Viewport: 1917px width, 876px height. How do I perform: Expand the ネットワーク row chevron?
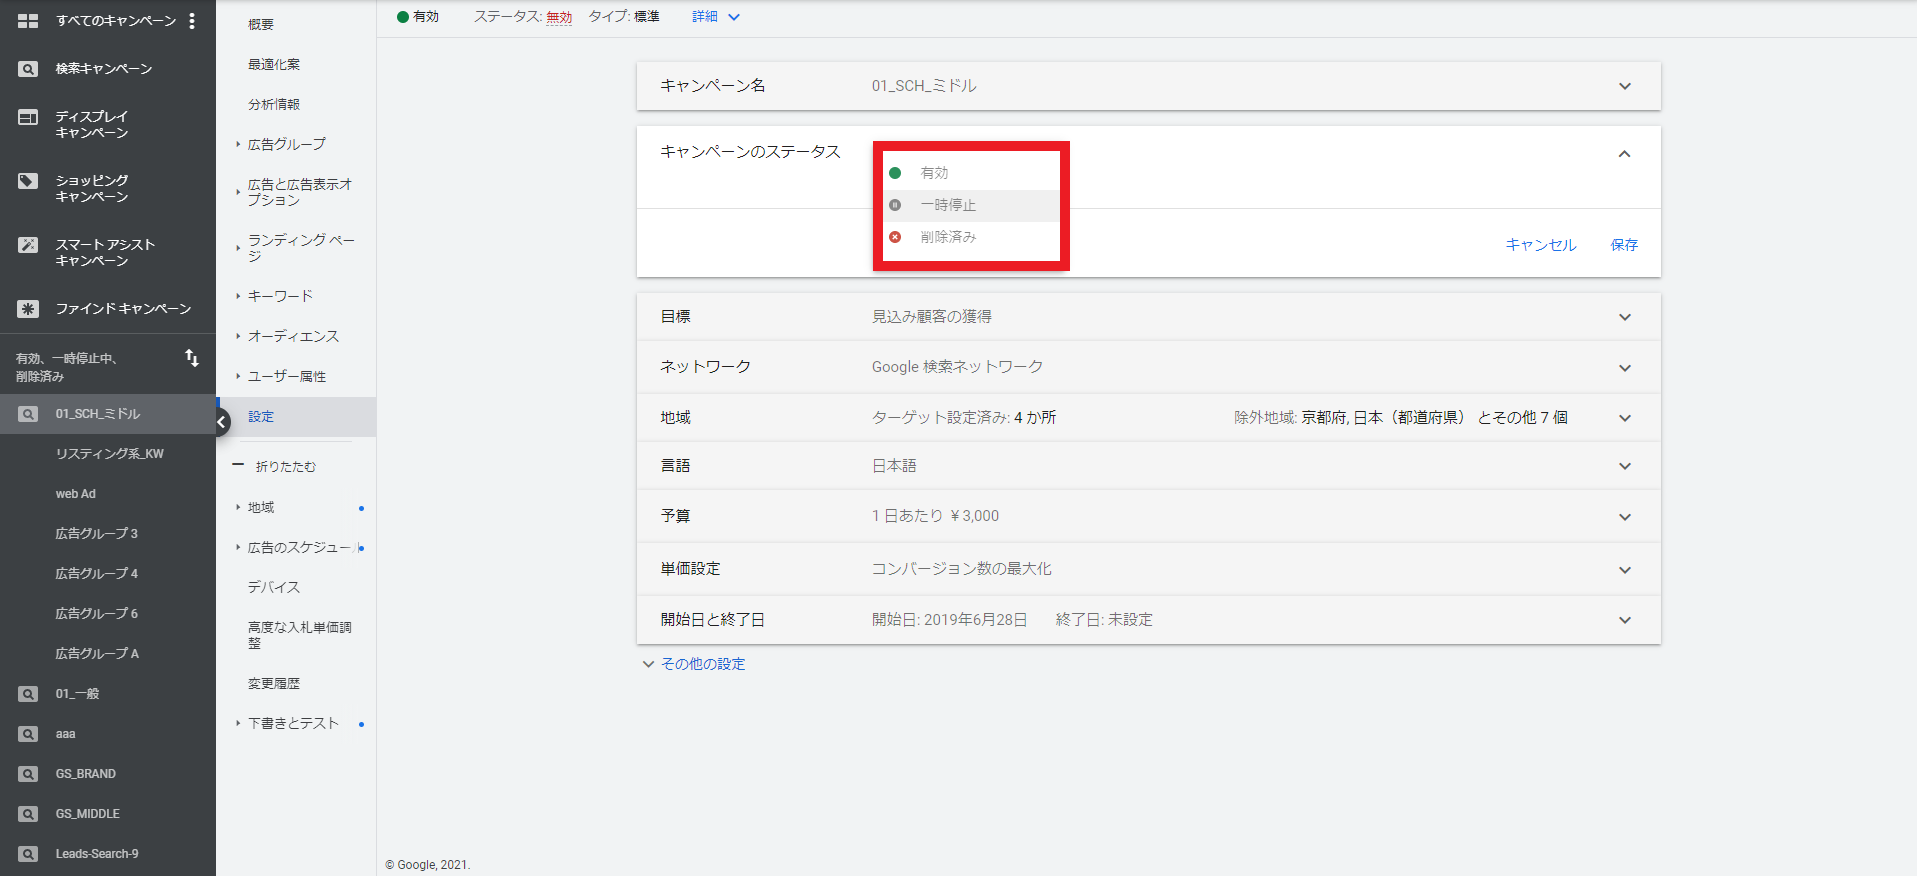click(x=1625, y=368)
